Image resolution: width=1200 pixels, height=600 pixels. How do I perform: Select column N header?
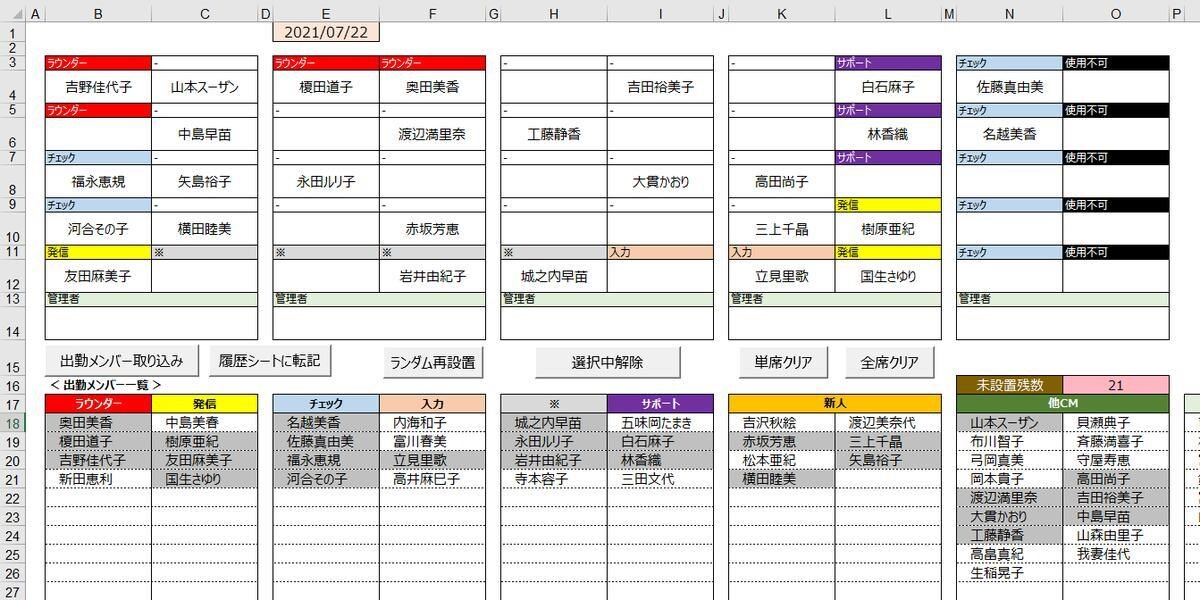coord(1010,14)
